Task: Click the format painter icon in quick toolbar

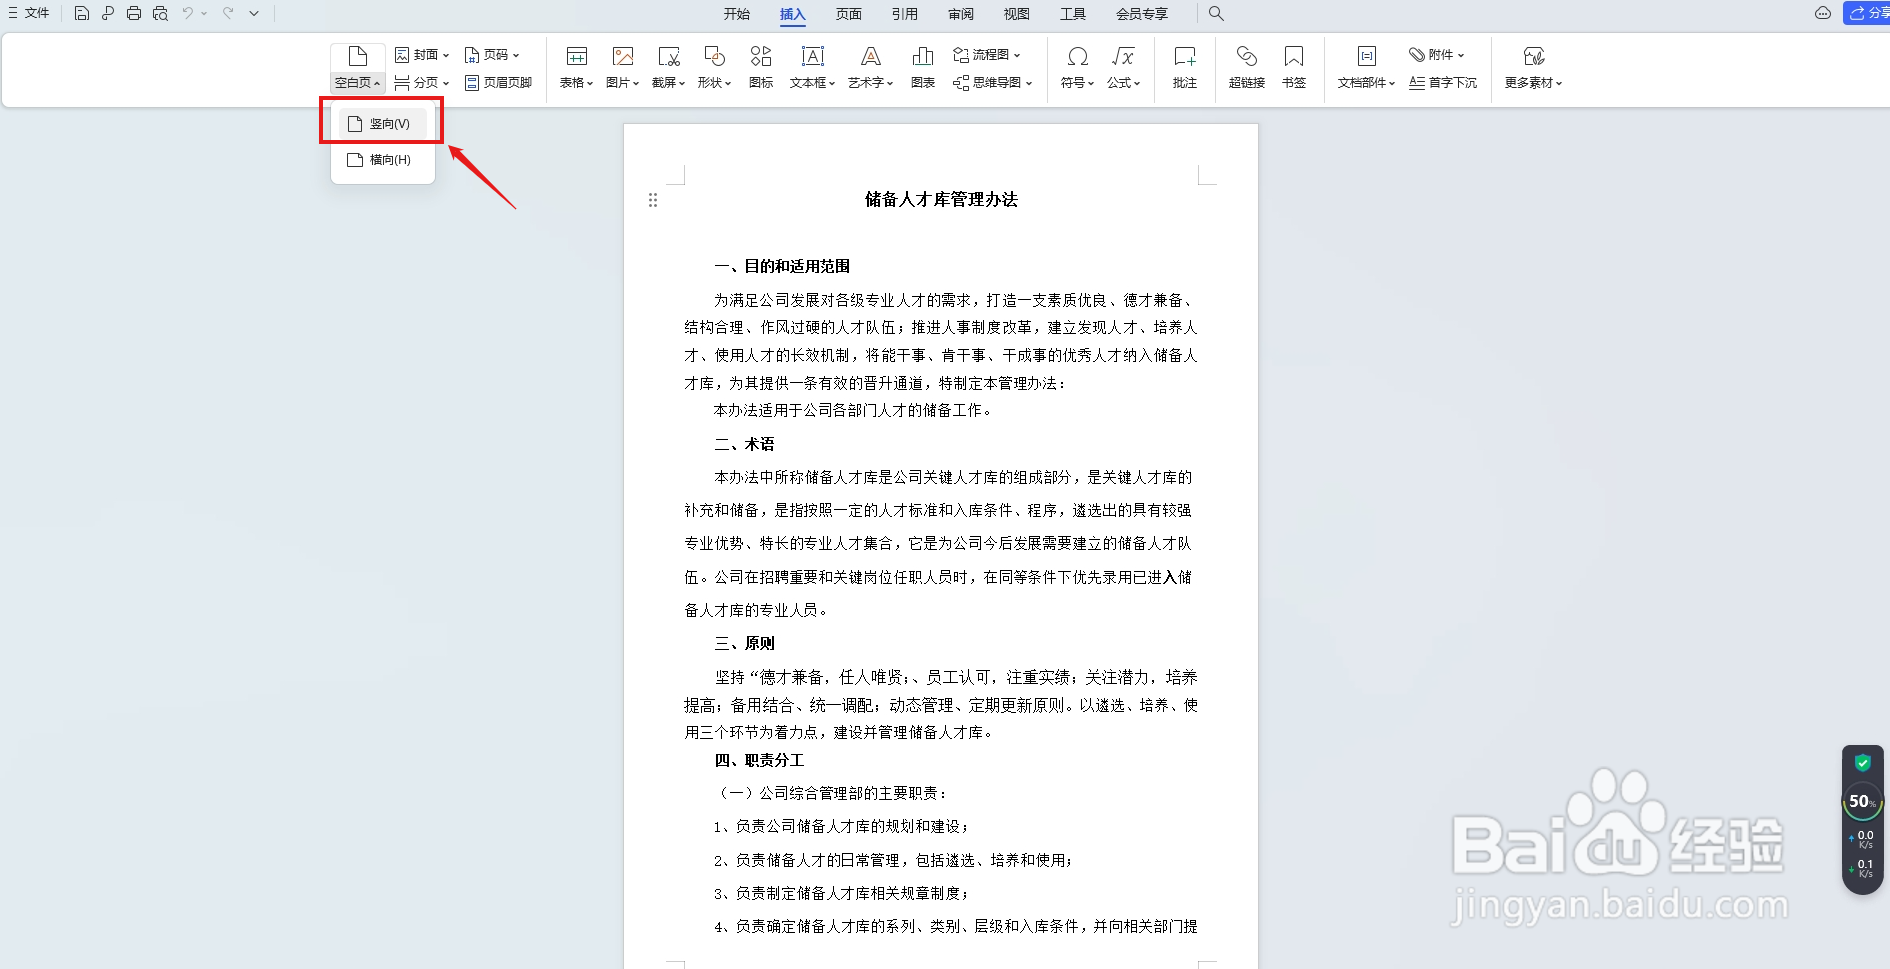Action: (108, 13)
